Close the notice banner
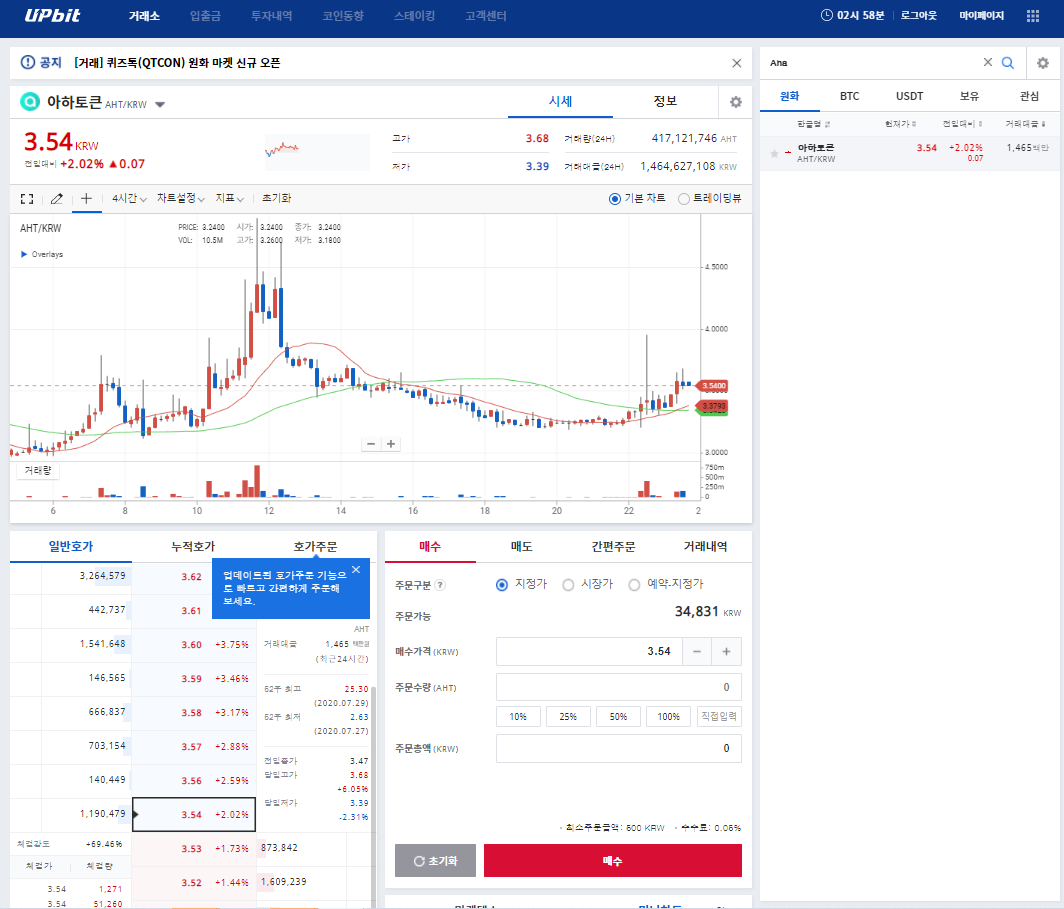 click(x=736, y=63)
